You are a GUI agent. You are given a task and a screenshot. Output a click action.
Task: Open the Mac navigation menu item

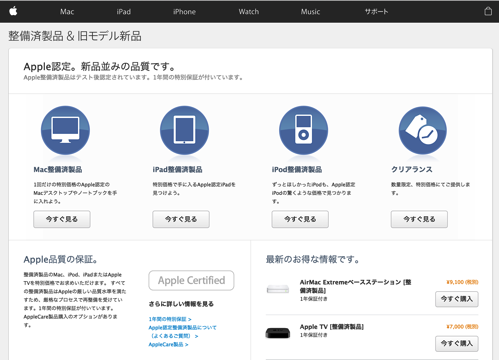pos(67,12)
